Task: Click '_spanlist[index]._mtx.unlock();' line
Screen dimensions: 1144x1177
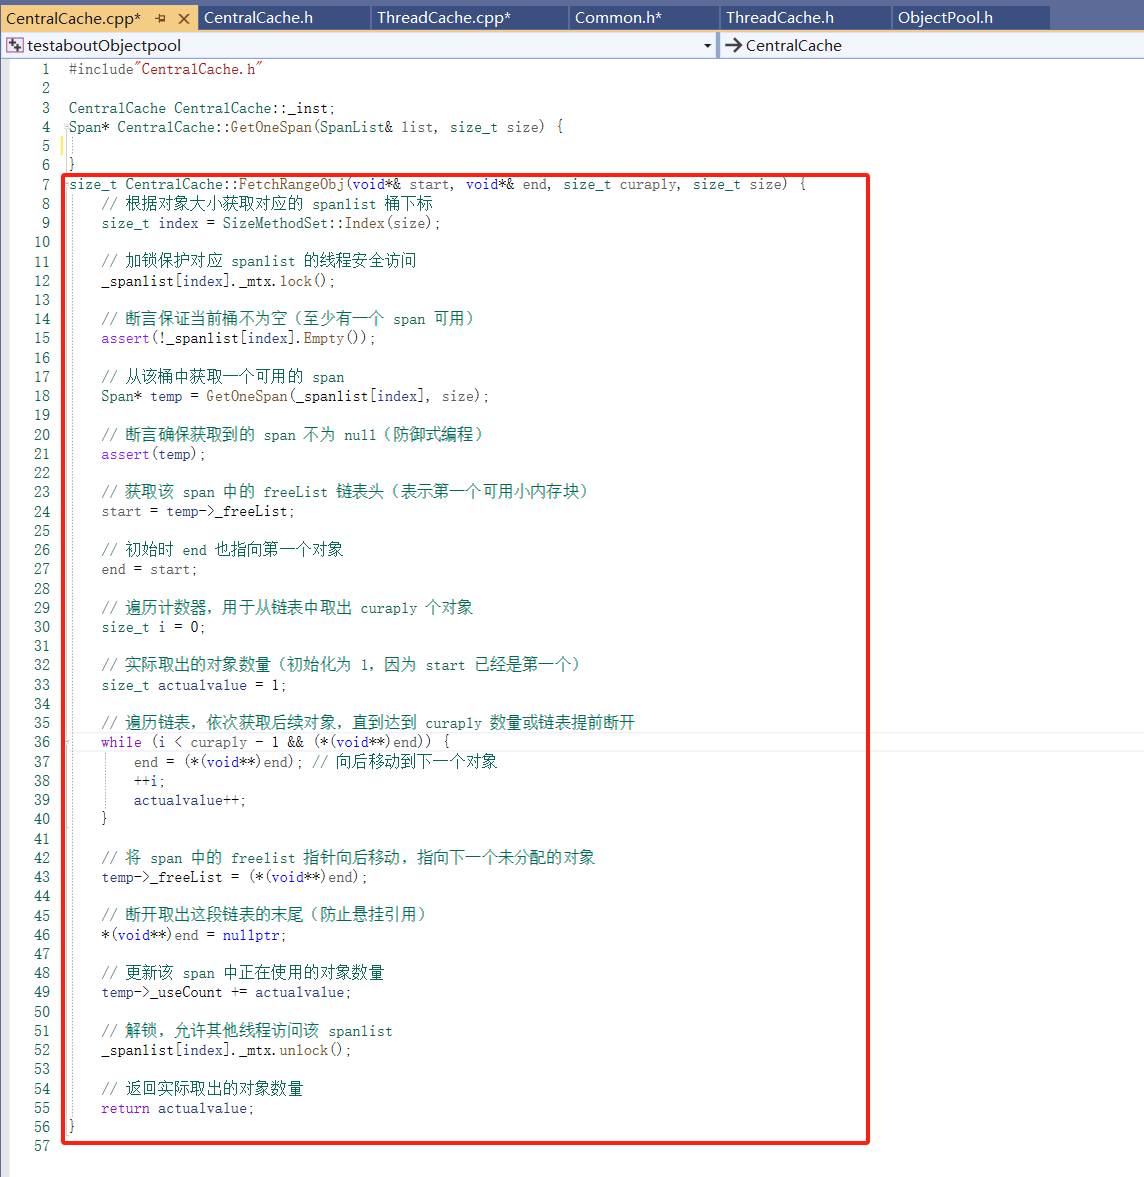Action: click(x=226, y=1051)
